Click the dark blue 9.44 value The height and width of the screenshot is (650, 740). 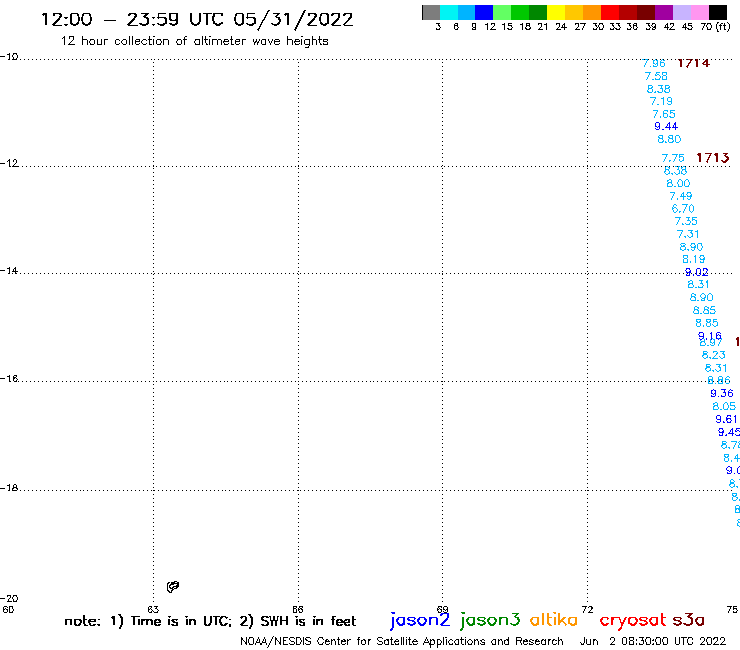[666, 126]
